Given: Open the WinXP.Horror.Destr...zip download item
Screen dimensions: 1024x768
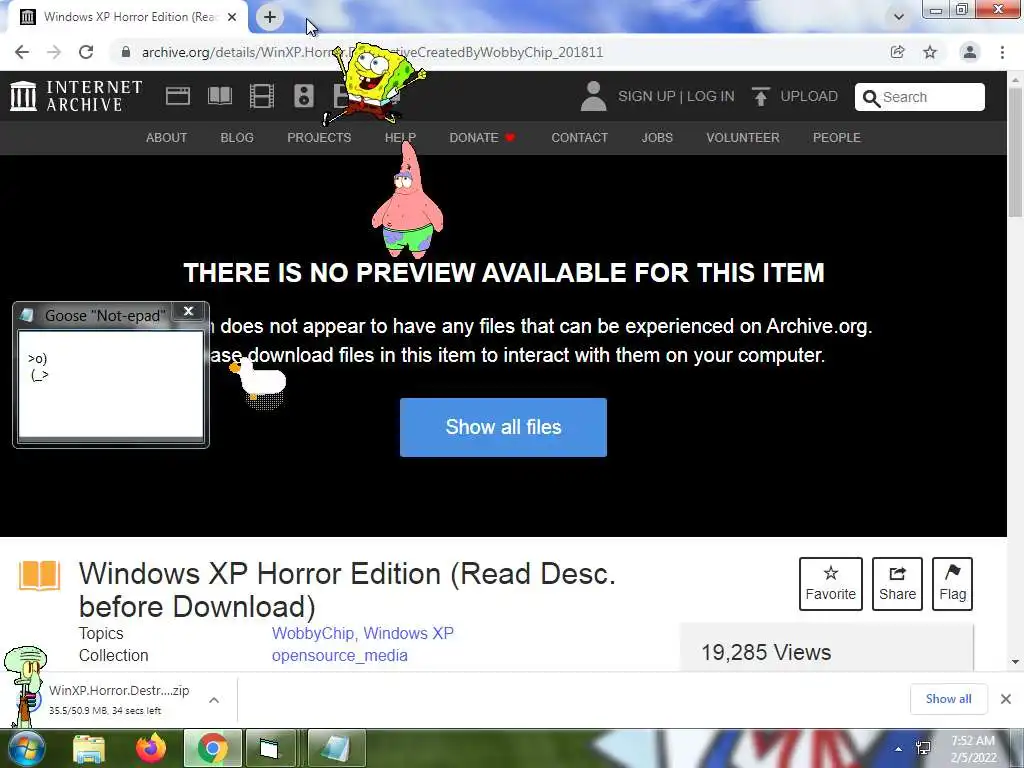Looking at the screenshot, I should [x=118, y=699].
